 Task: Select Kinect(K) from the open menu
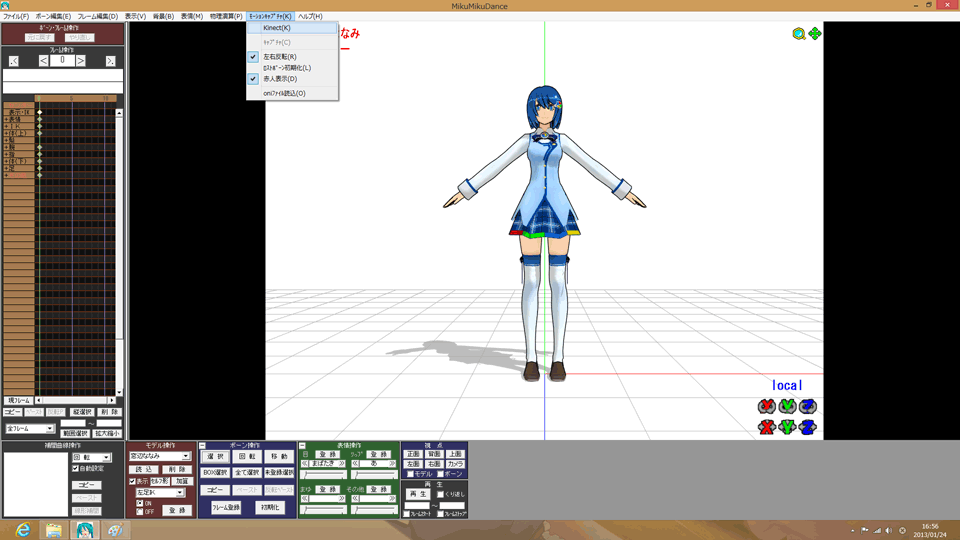point(277,28)
